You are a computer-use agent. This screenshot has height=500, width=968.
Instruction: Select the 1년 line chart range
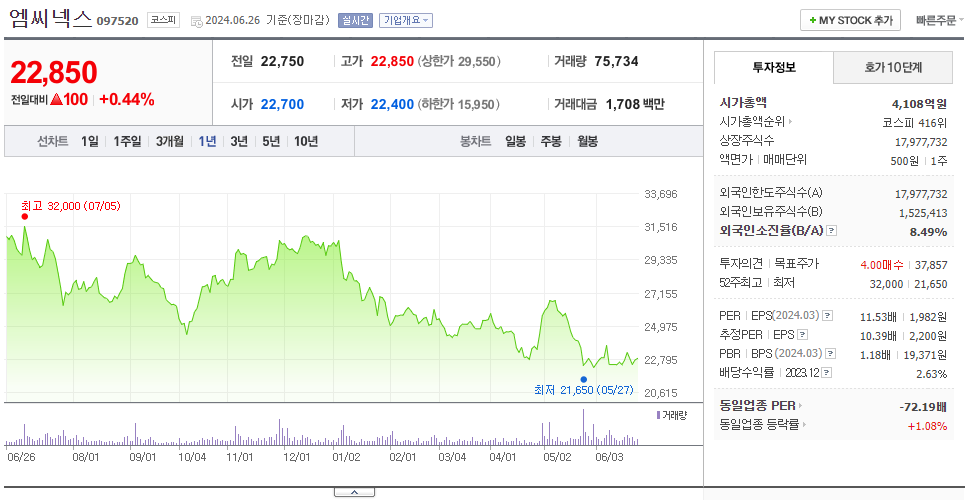tap(207, 141)
